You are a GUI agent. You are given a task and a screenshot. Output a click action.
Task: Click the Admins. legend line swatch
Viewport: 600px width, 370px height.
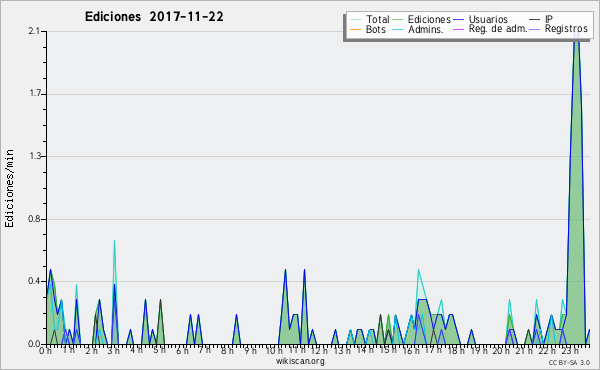tap(398, 29)
